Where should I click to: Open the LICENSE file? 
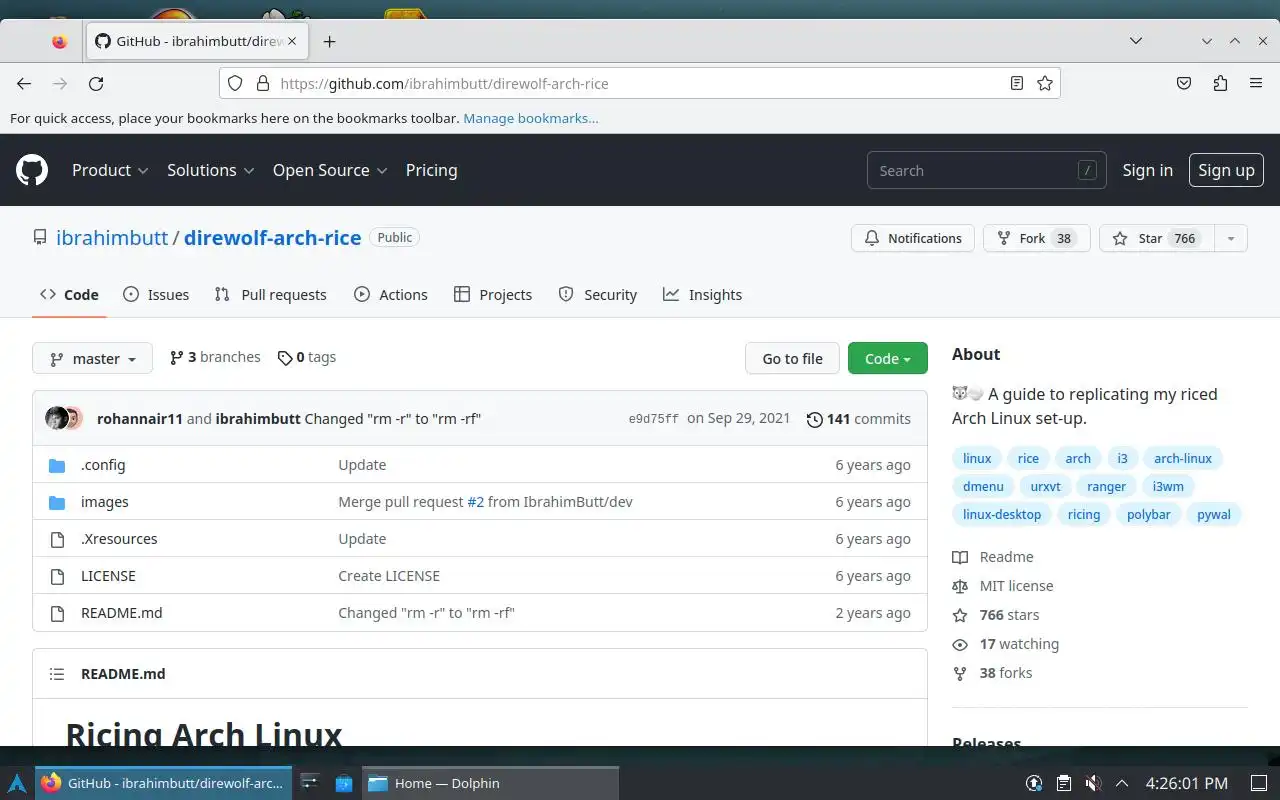(108, 576)
